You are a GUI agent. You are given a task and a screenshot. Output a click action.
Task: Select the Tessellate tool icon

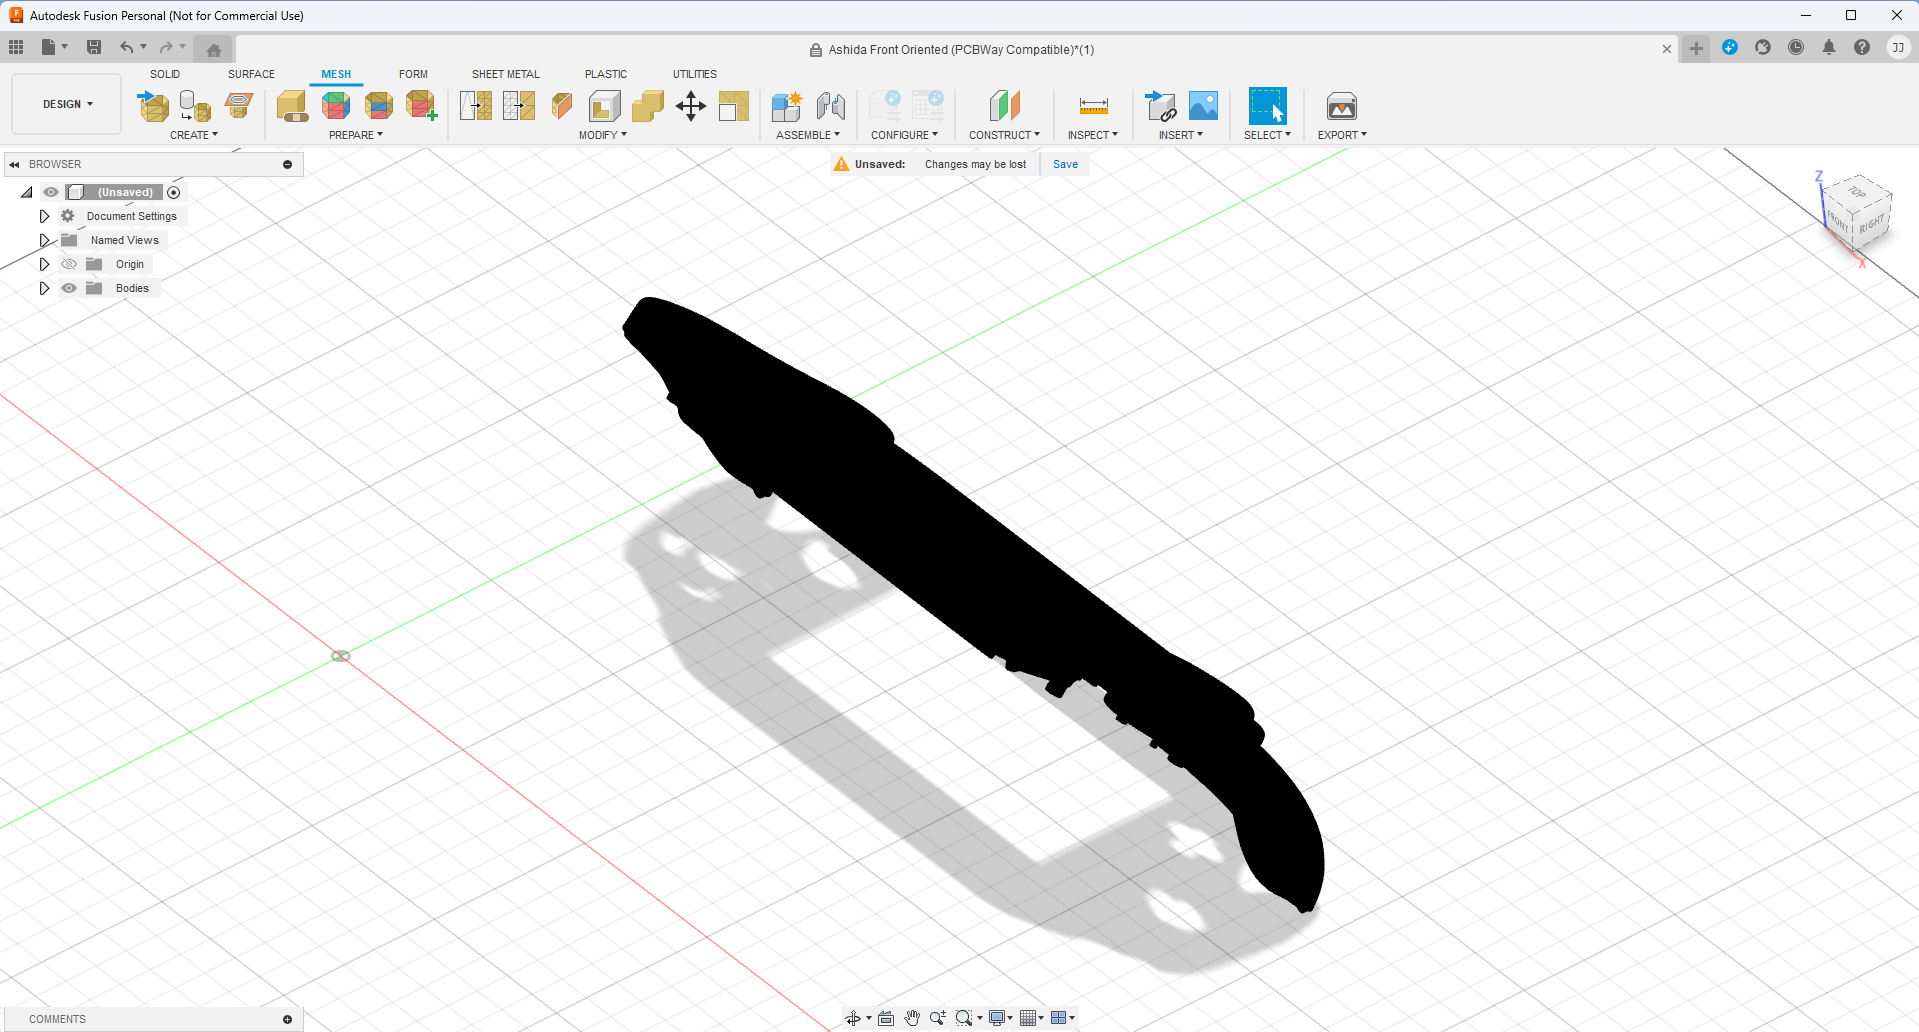(195, 106)
